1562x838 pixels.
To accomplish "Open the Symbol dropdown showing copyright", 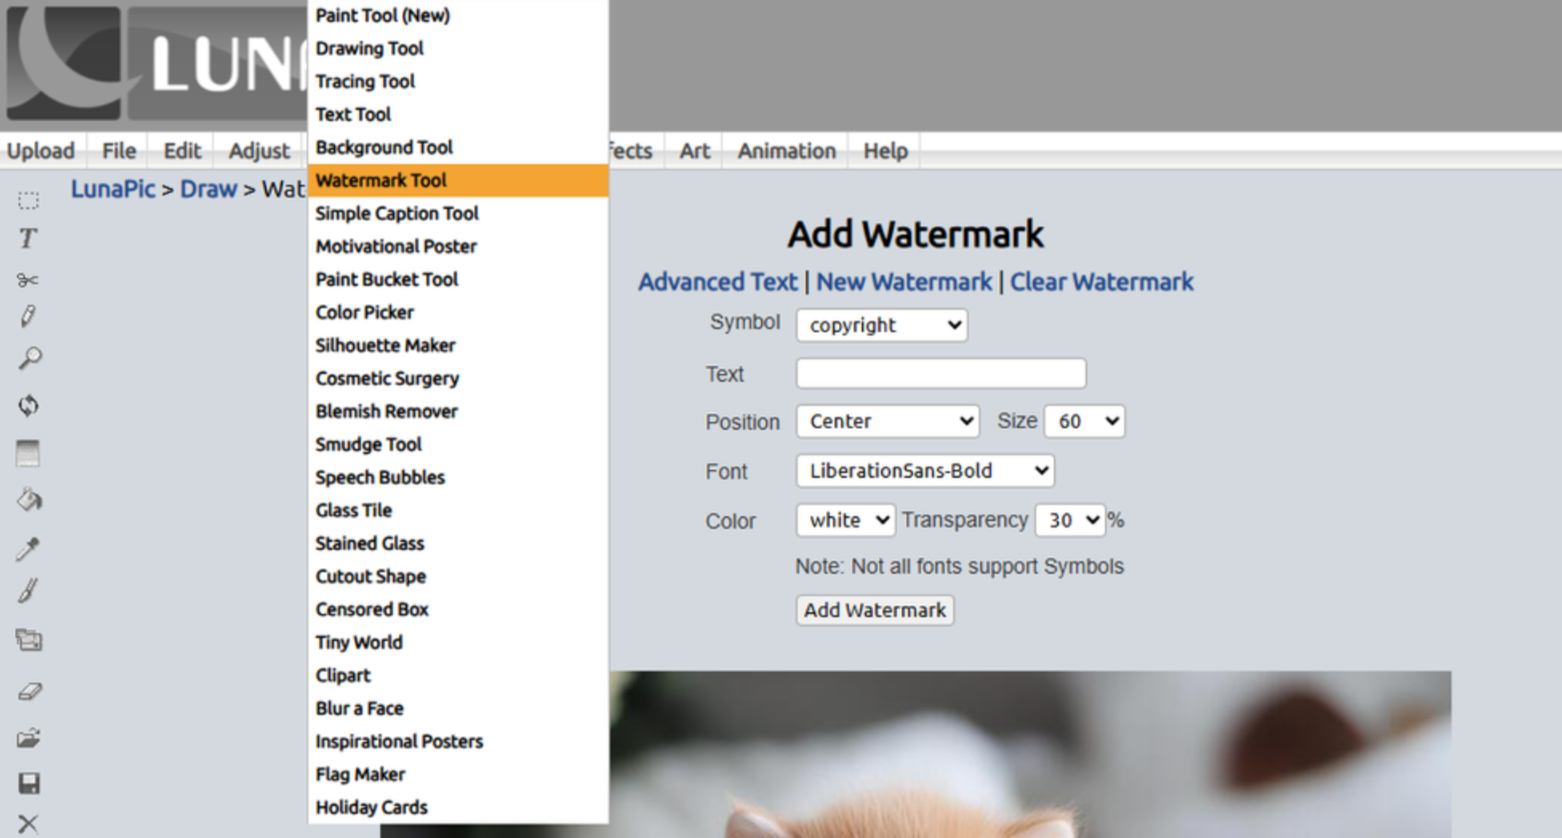I will (882, 325).
